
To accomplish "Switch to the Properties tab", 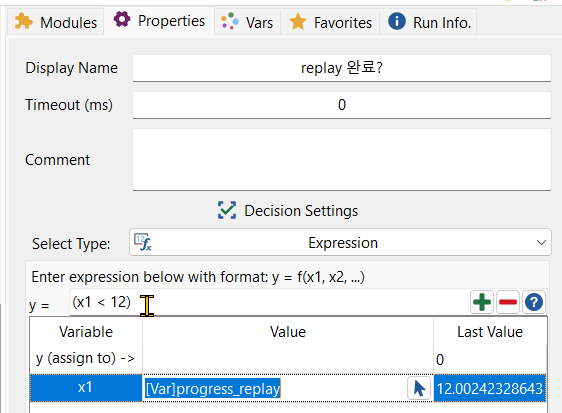I will [159, 21].
